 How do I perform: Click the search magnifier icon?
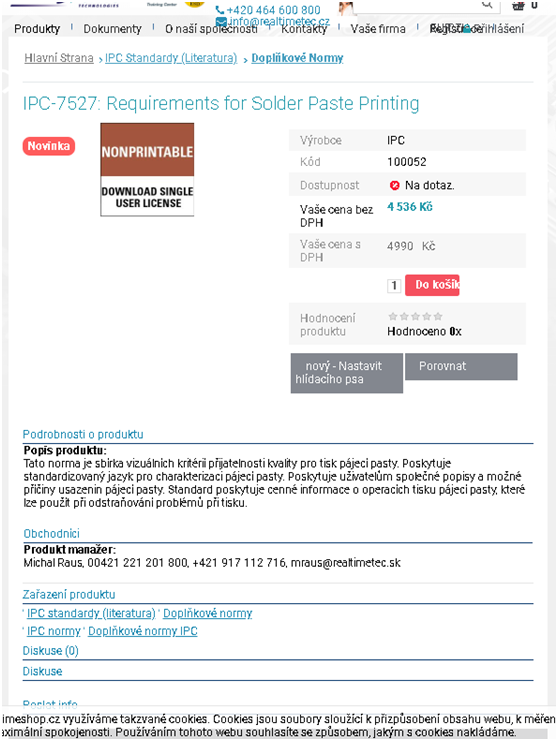[x=487, y=4]
